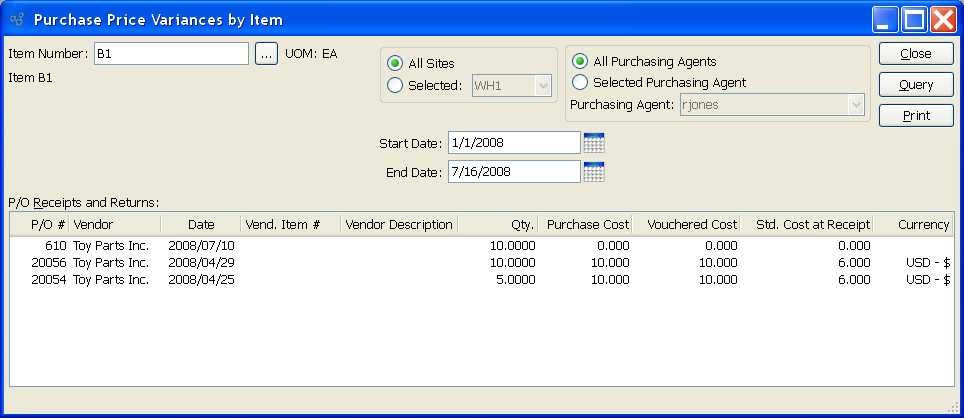
Task: Sort by the Vendor column header
Action: [x=114, y=225]
